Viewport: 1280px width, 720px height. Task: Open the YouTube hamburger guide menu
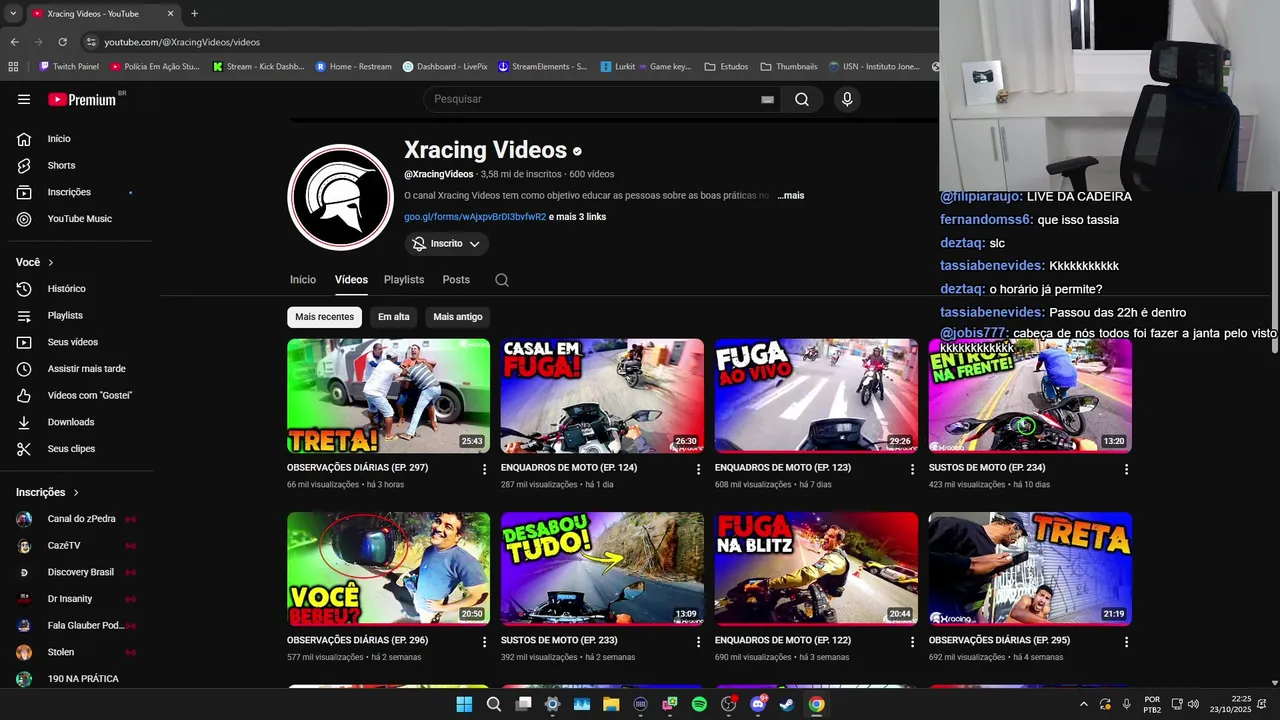(24, 99)
